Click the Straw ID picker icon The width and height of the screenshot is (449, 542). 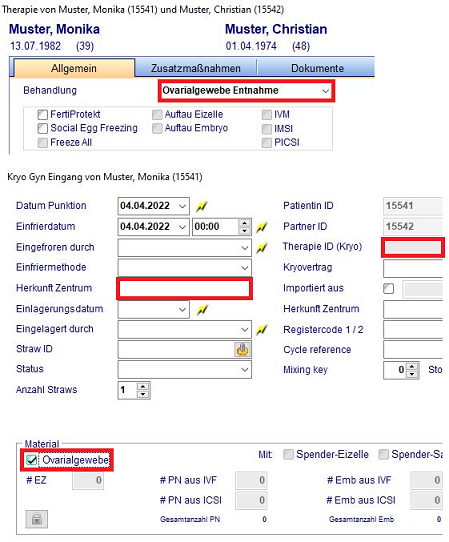243,350
